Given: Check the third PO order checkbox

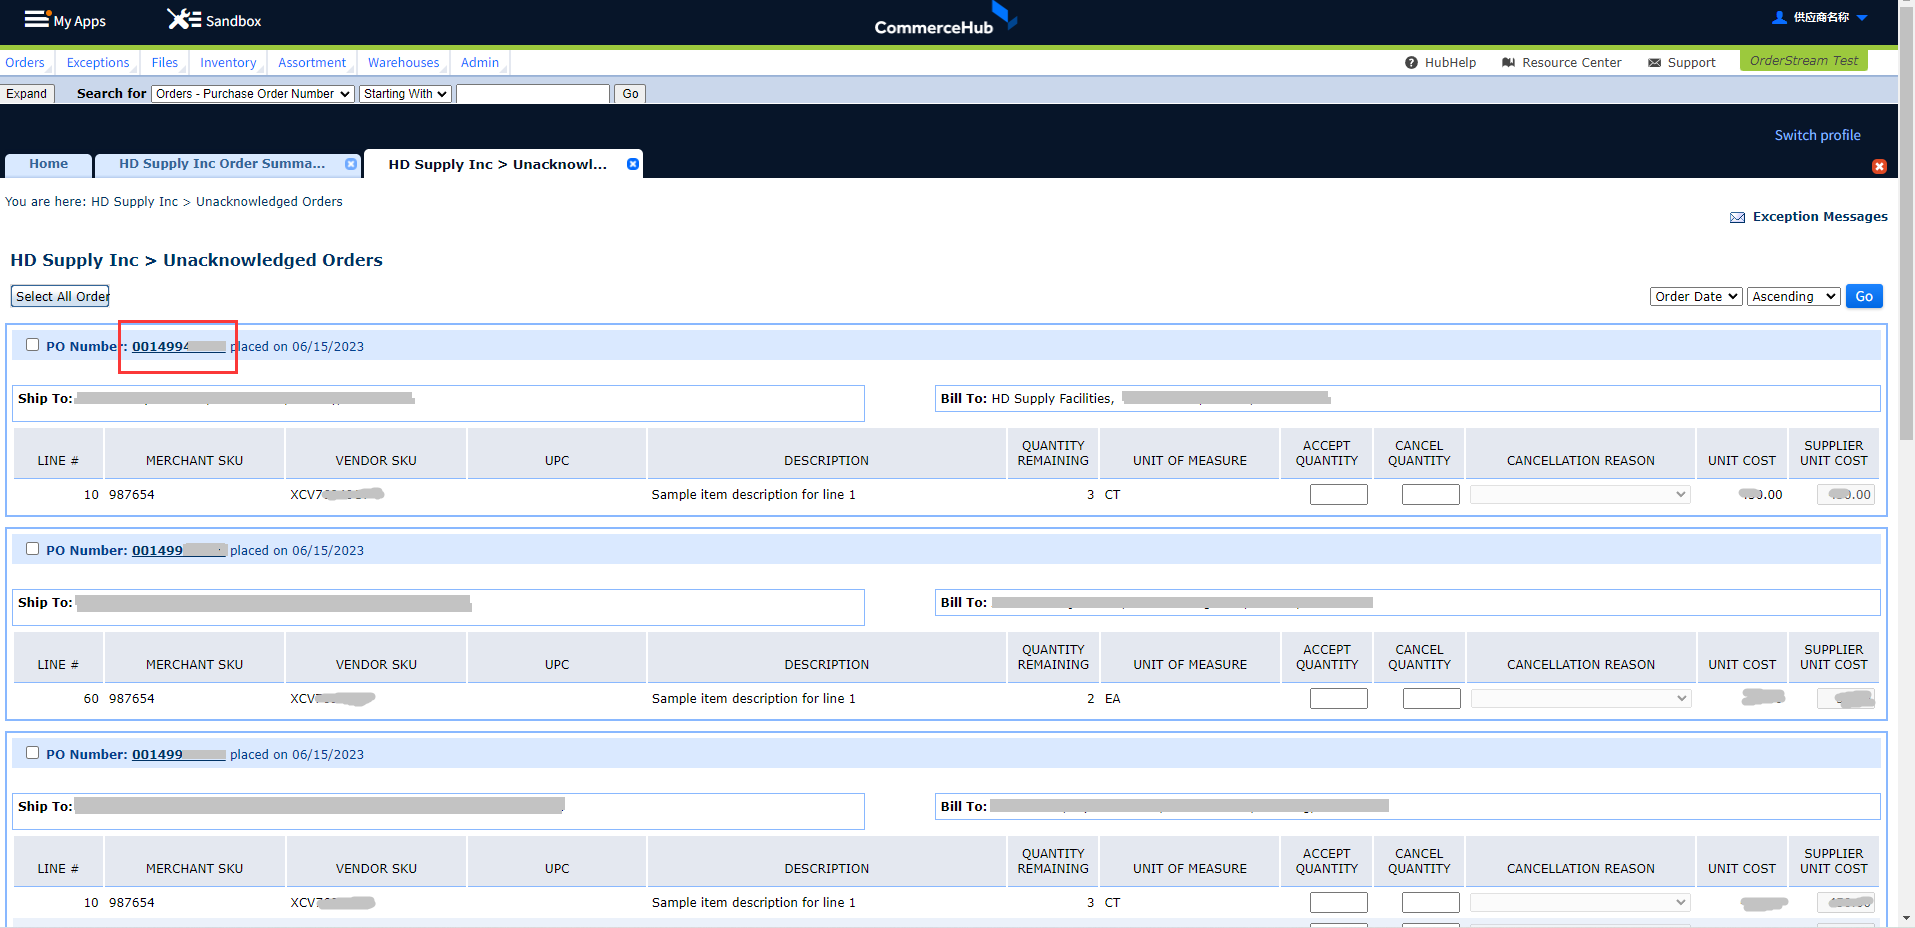Looking at the screenshot, I should click(x=32, y=753).
